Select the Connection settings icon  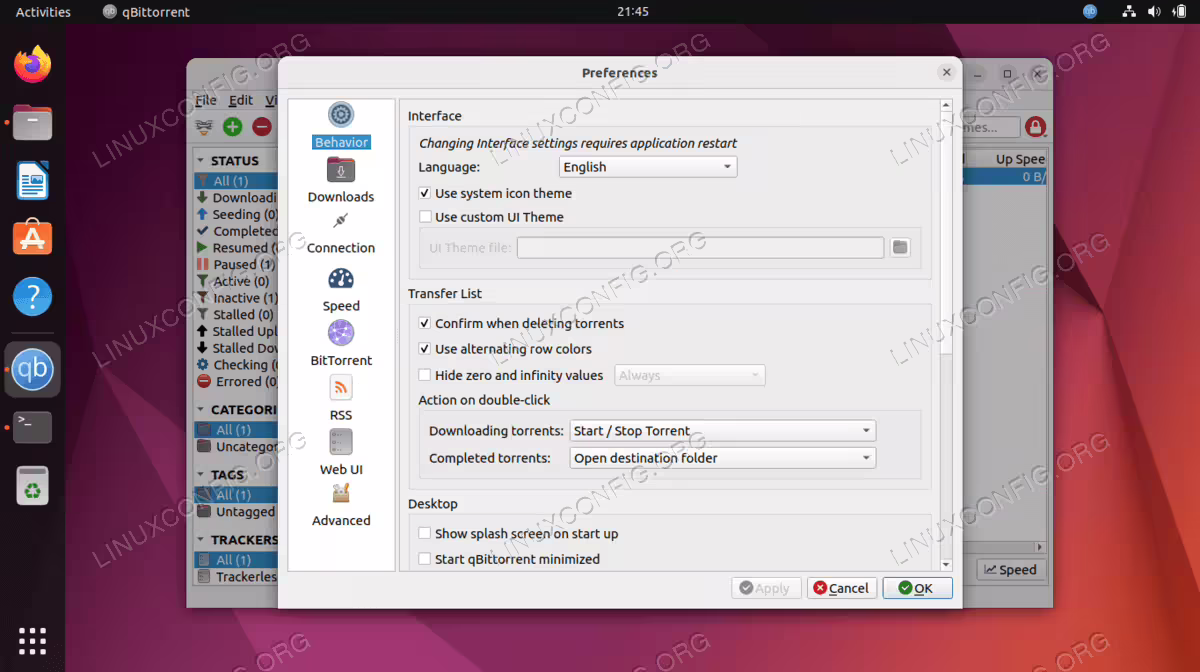[341, 222]
